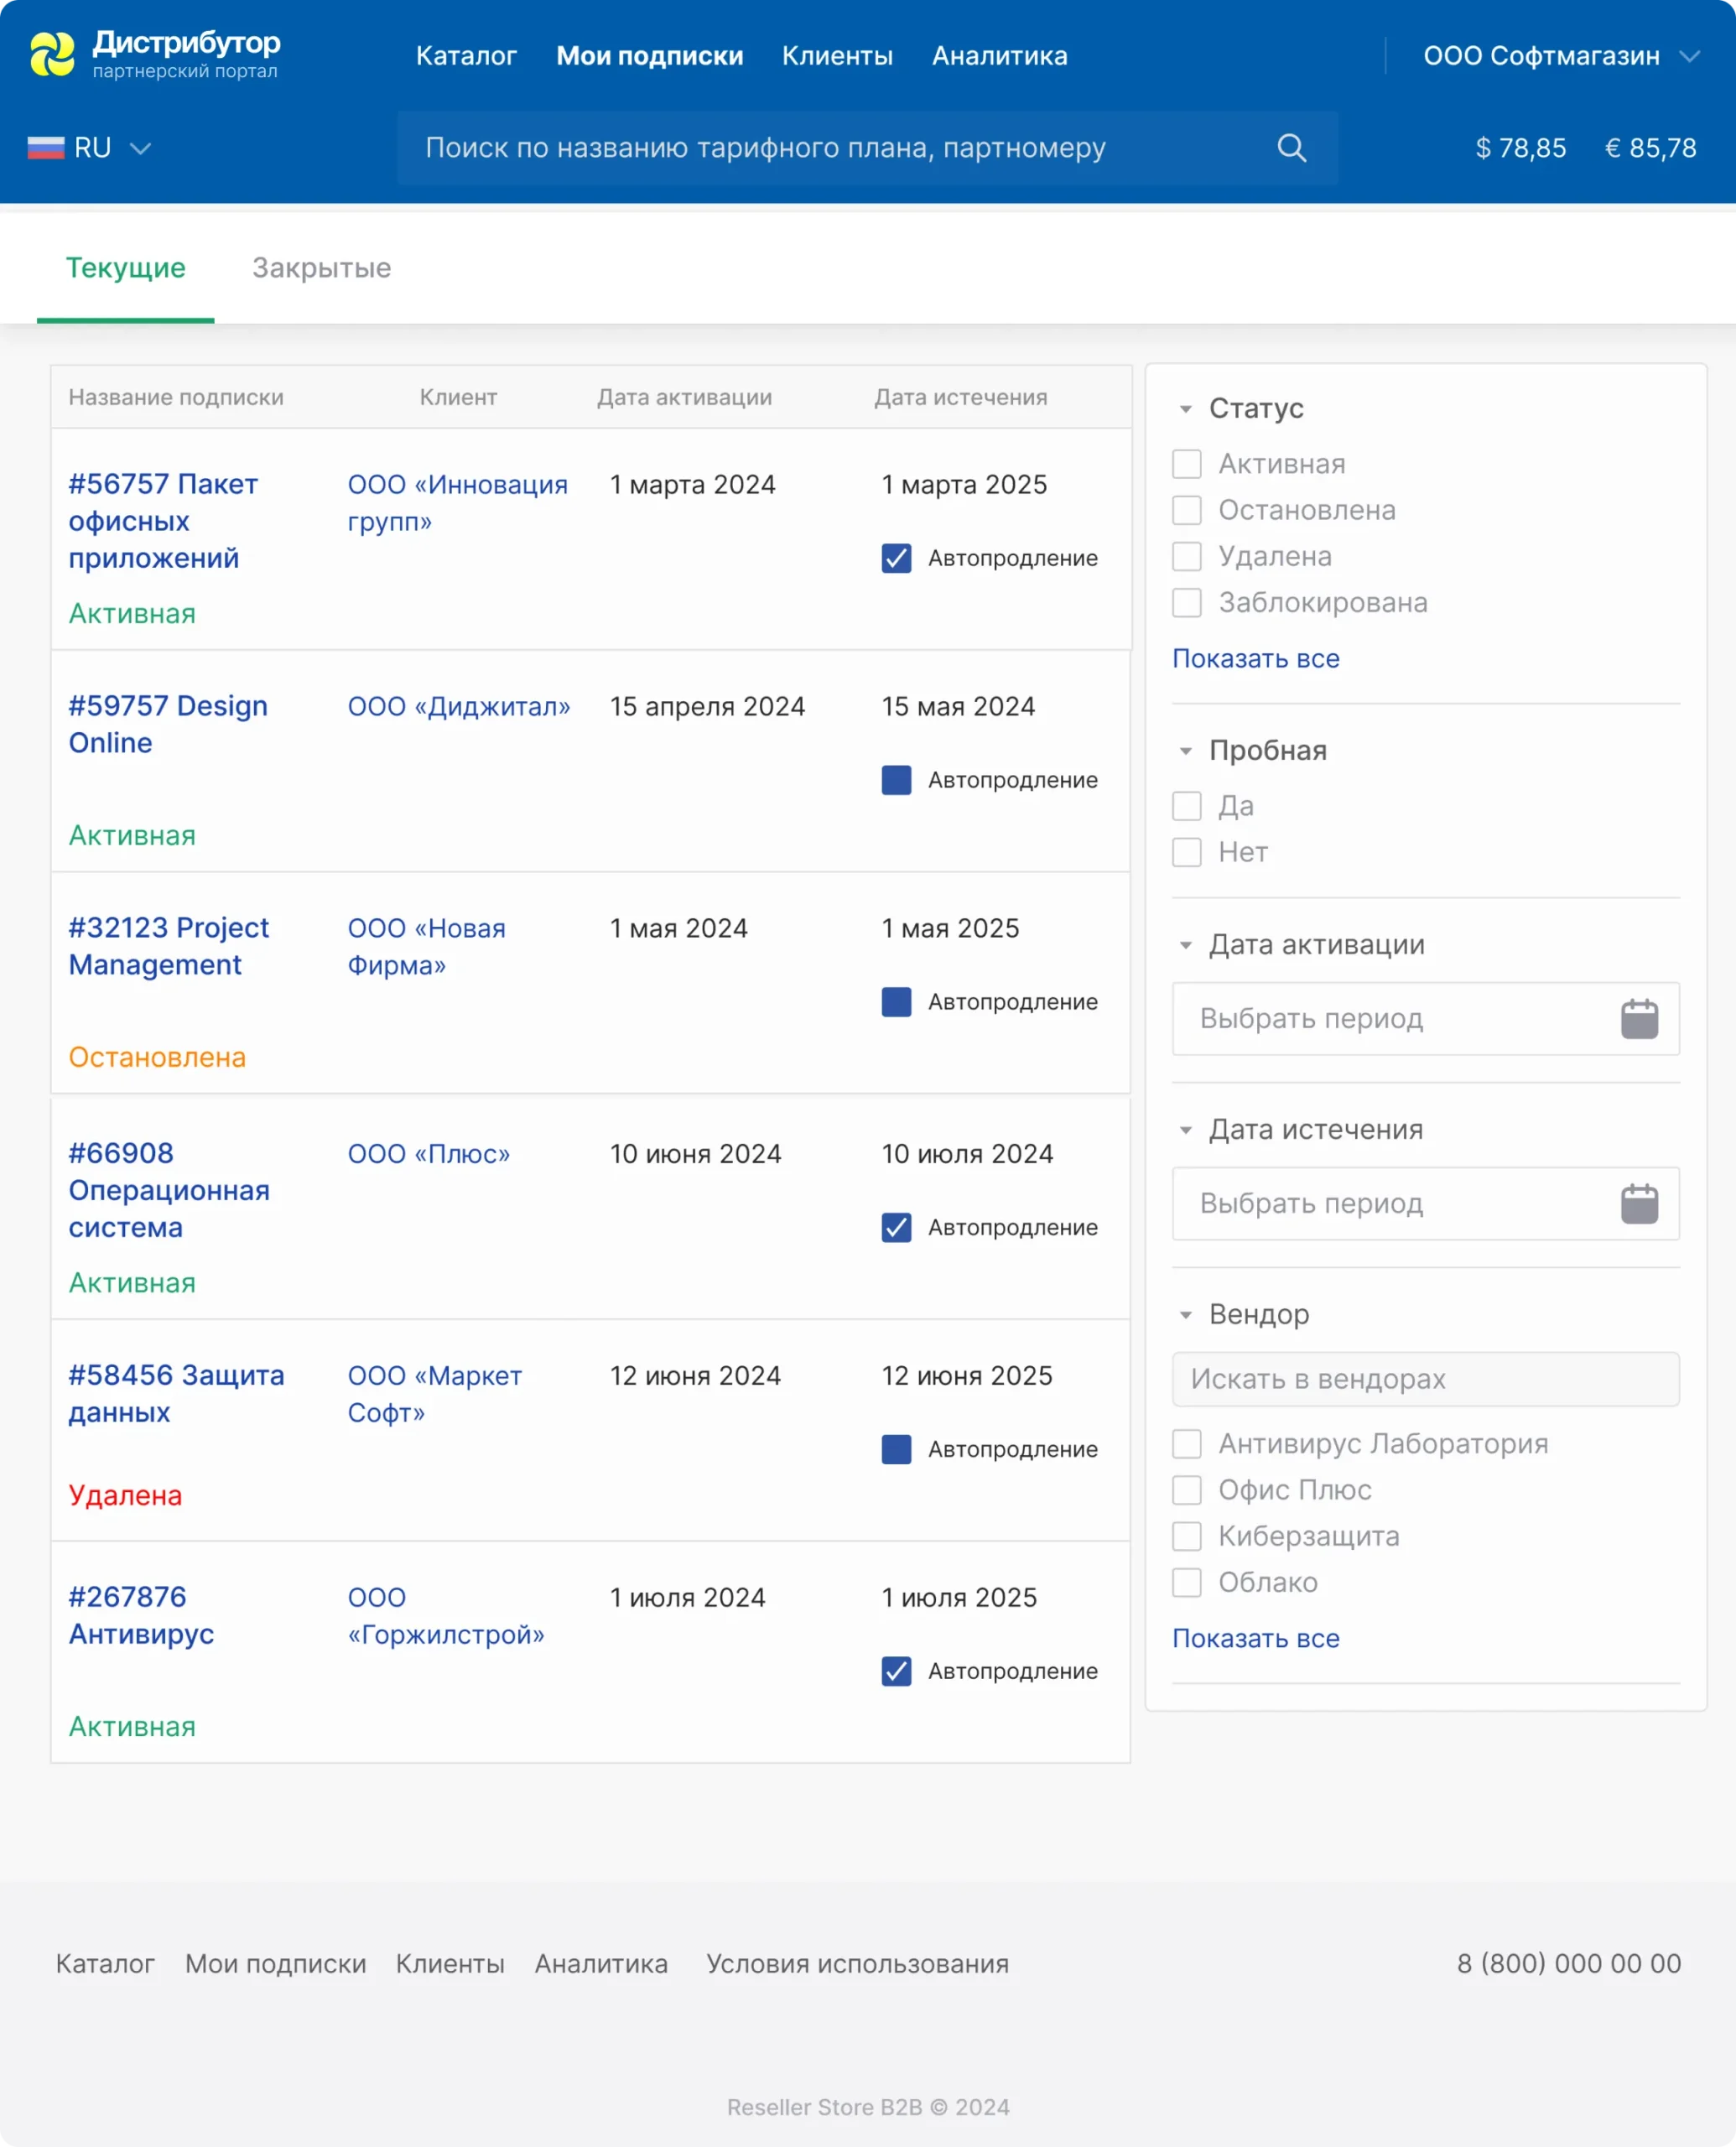Focus the Искать в вендорах field
Screen dimensions: 1736x2147
[1424, 1379]
